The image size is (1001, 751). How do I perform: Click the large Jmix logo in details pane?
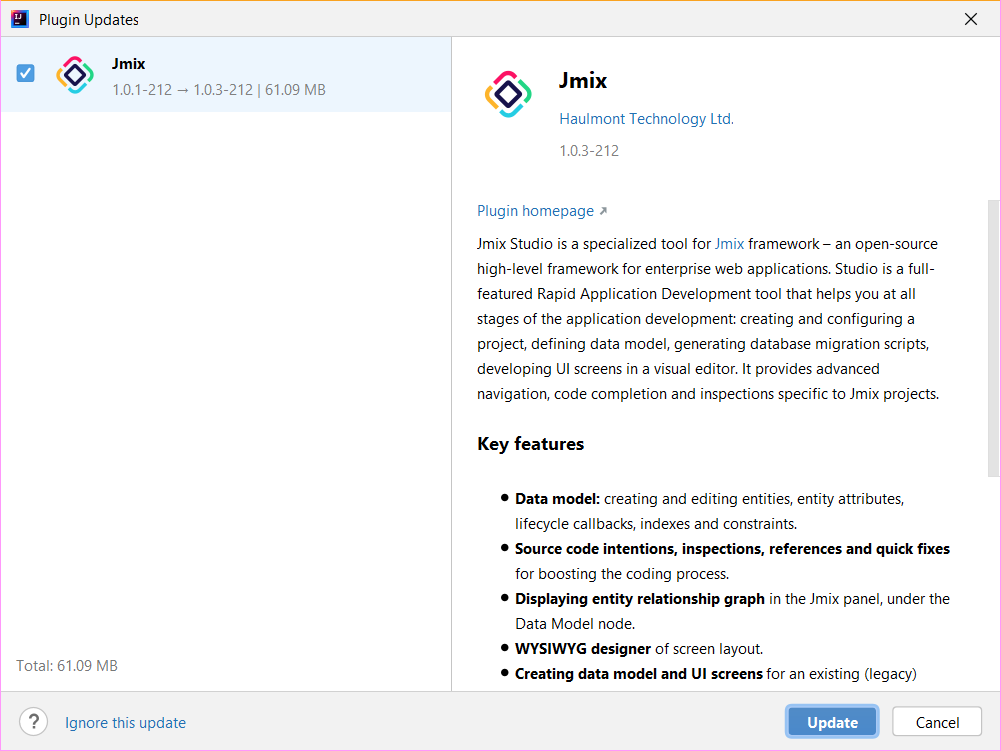[x=508, y=95]
